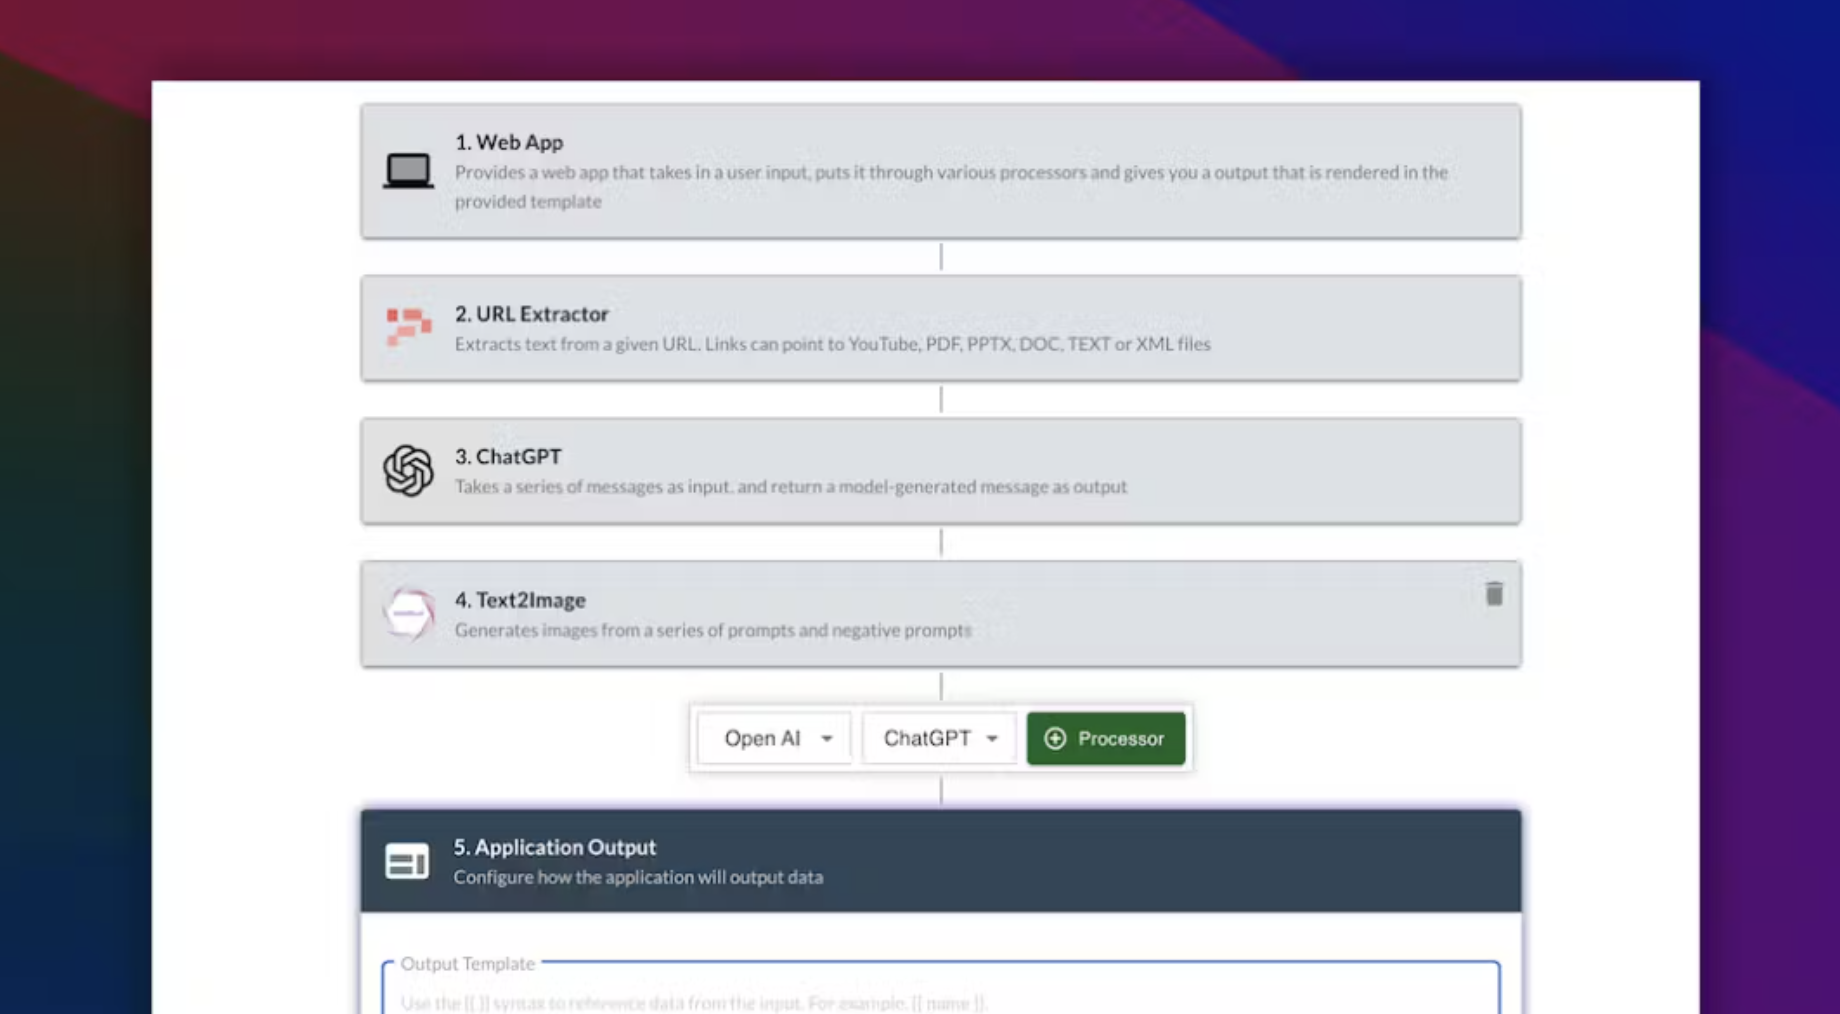The image size is (1840, 1014).
Task: Delete the Text2Image step via trash icon
Action: pos(1494,594)
